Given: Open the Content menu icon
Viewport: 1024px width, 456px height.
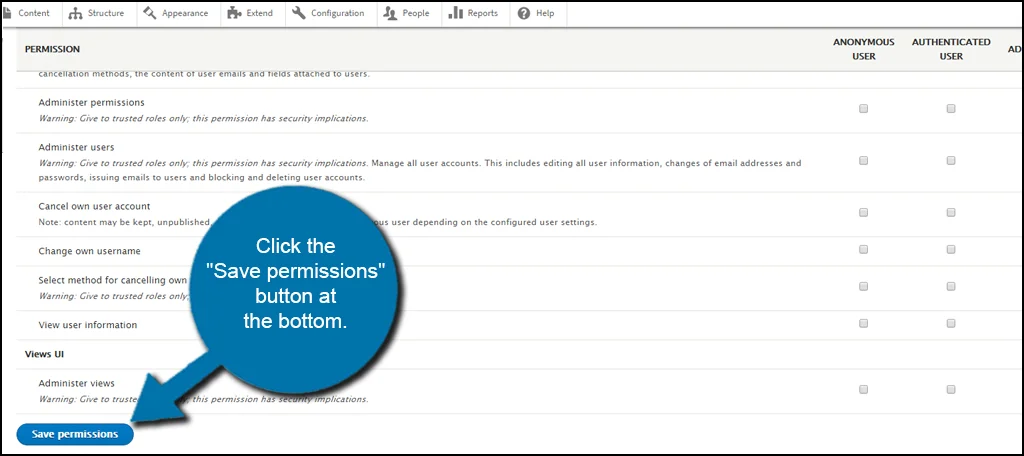Looking at the screenshot, I should tap(8, 13).
